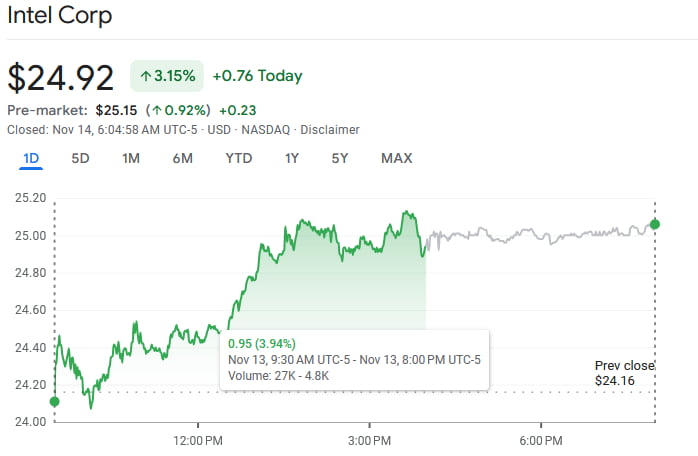
Task: Click the $24.92 stock price
Action: [x=61, y=77]
